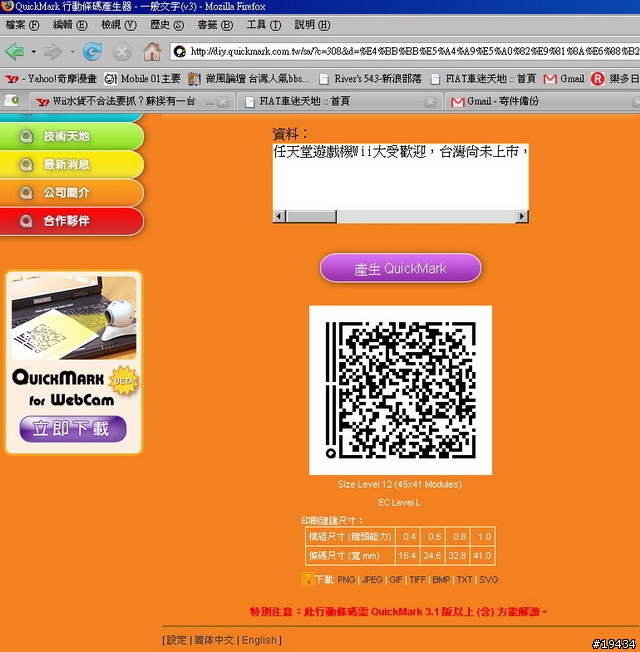Open the 歷史 (S) menu
The height and width of the screenshot is (652, 640).
pyautogui.click(x=167, y=25)
